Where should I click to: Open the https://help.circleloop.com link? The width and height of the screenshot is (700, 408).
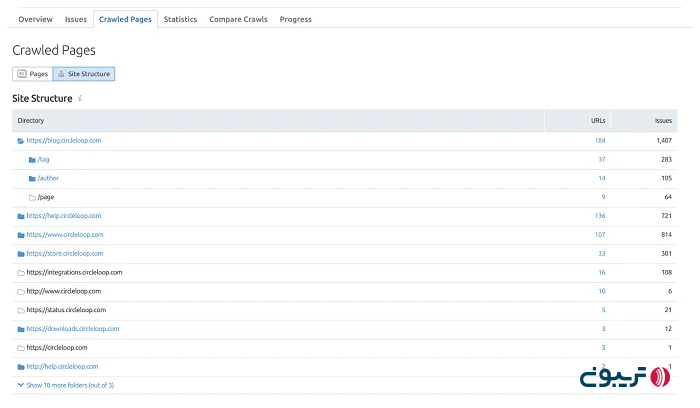(x=64, y=216)
